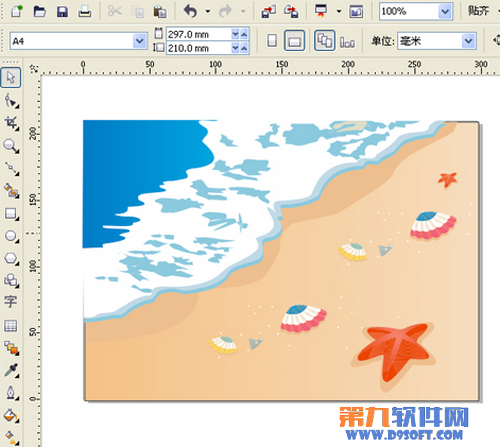Open the redo history dropdown arrow

(x=243, y=11)
